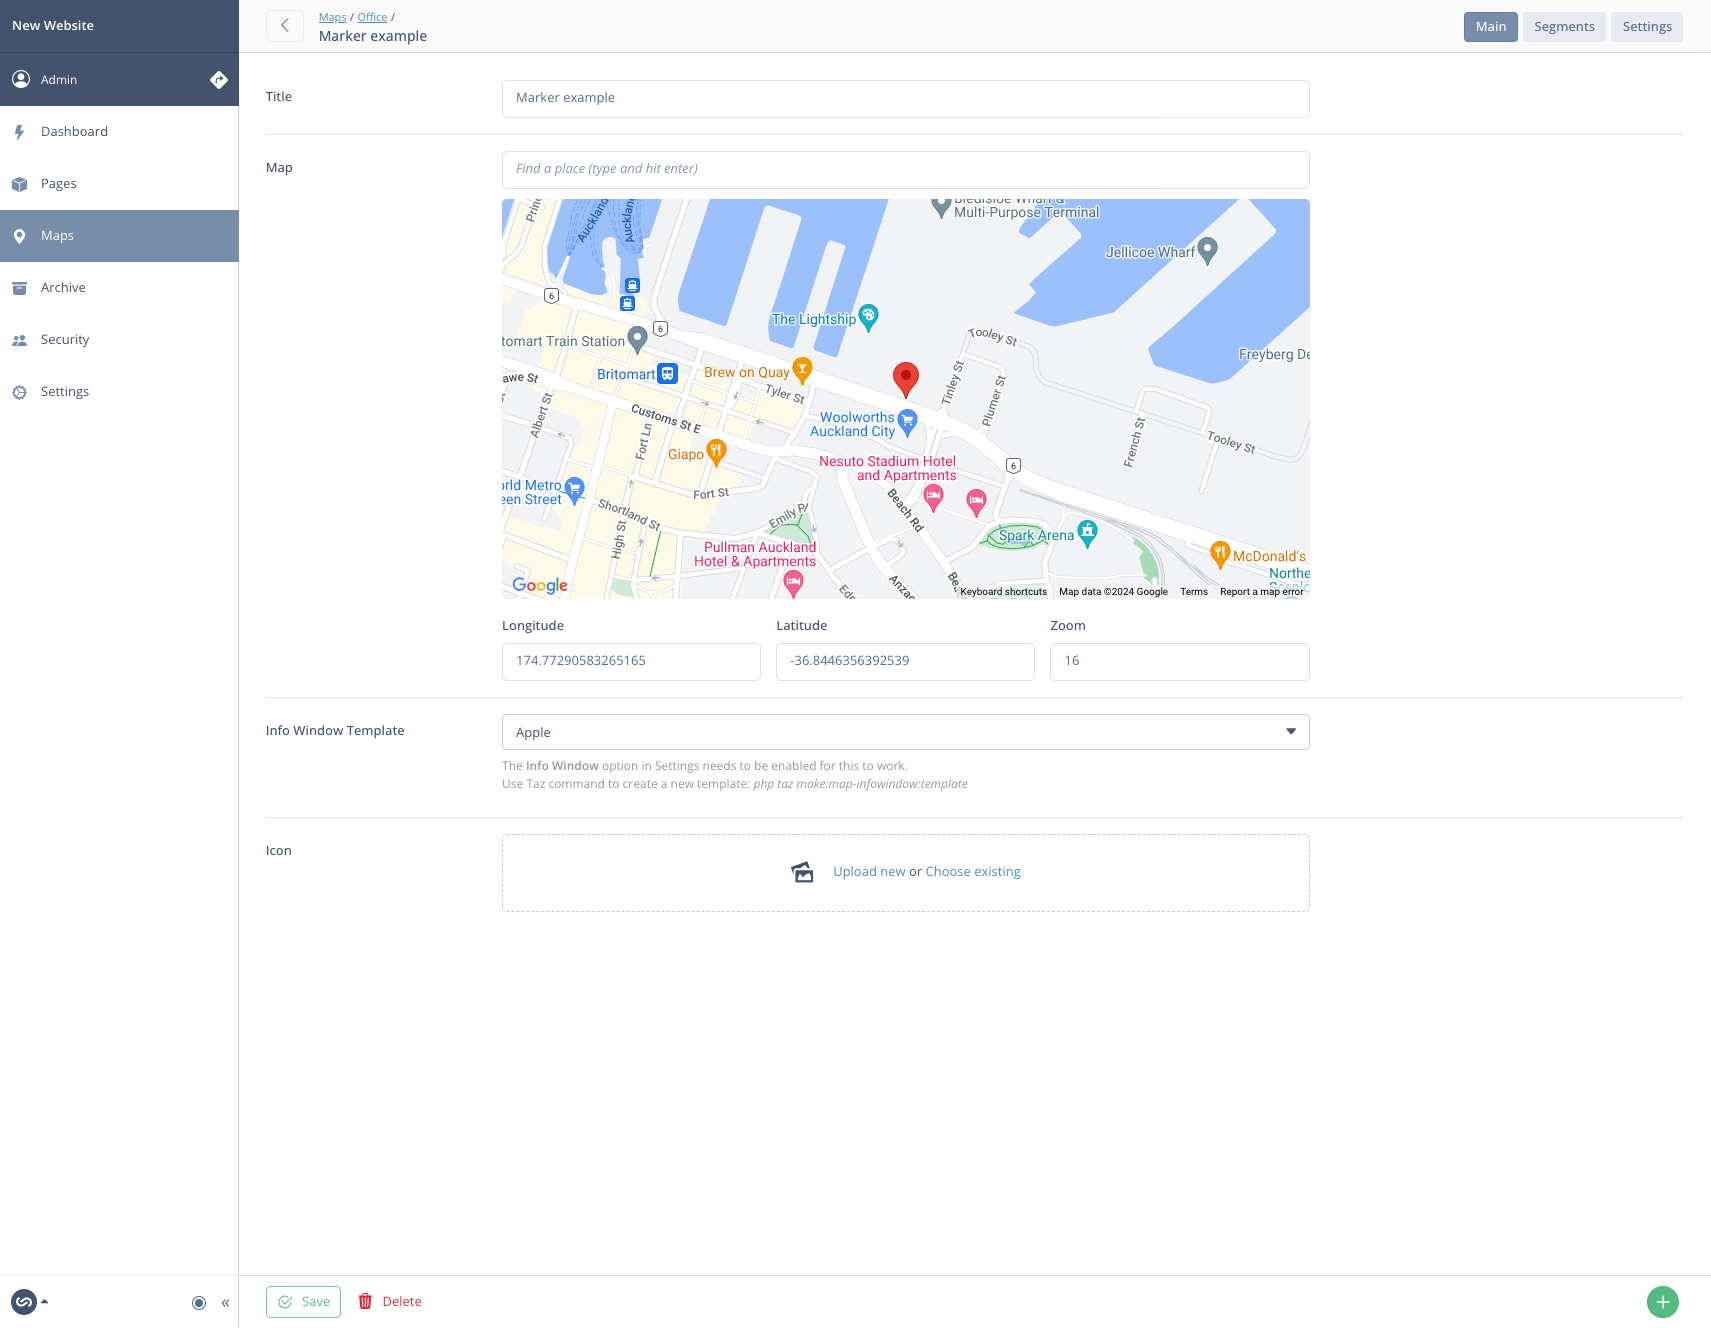Click the Security users icon
The width and height of the screenshot is (1711, 1328).
[x=19, y=340]
